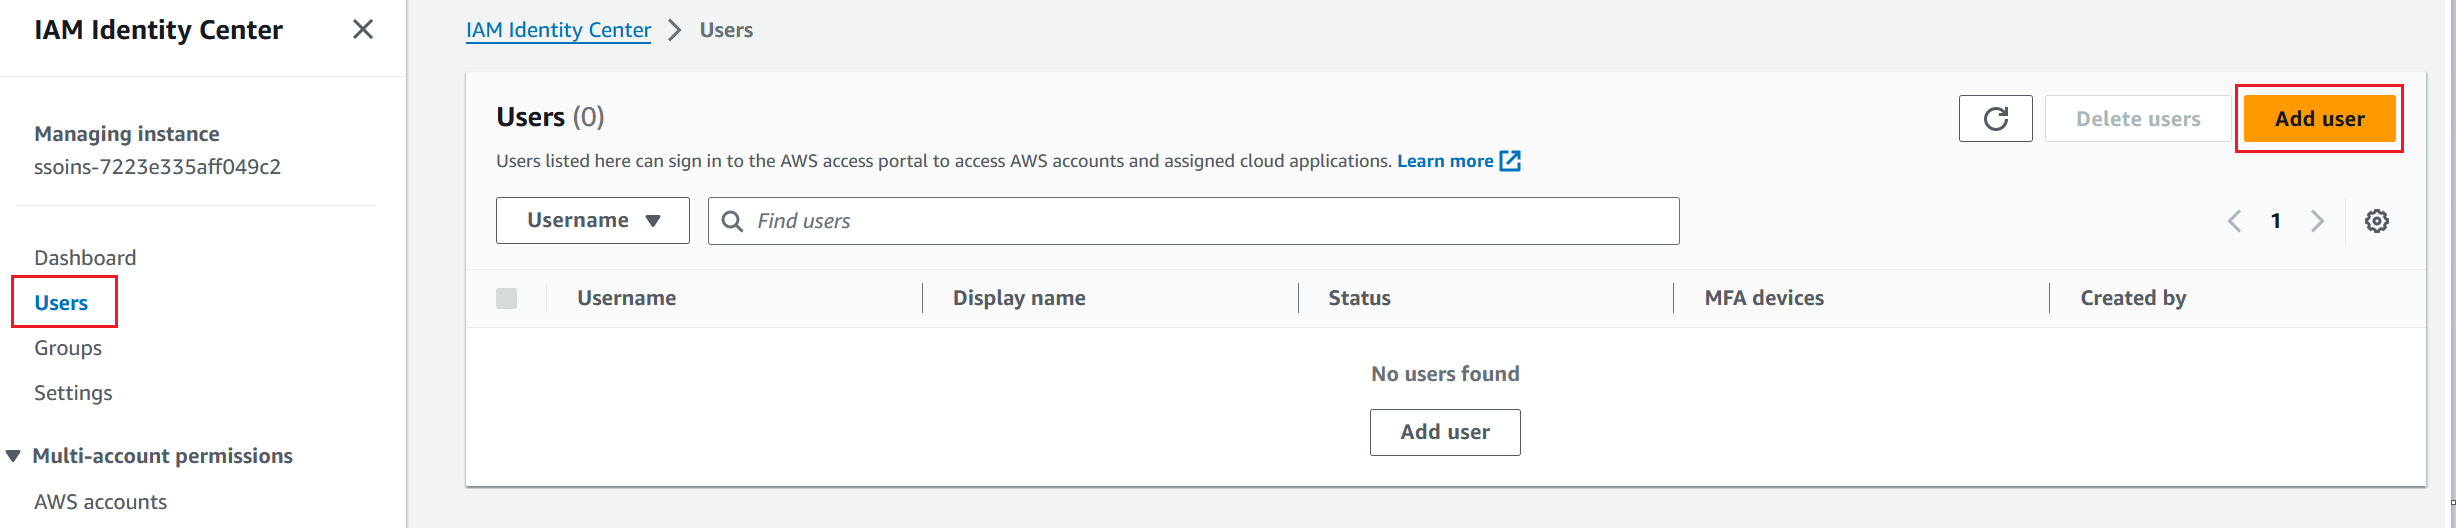Viewport: 2456px width, 528px height.
Task: Open Dashboard in the sidebar
Action: pos(85,258)
